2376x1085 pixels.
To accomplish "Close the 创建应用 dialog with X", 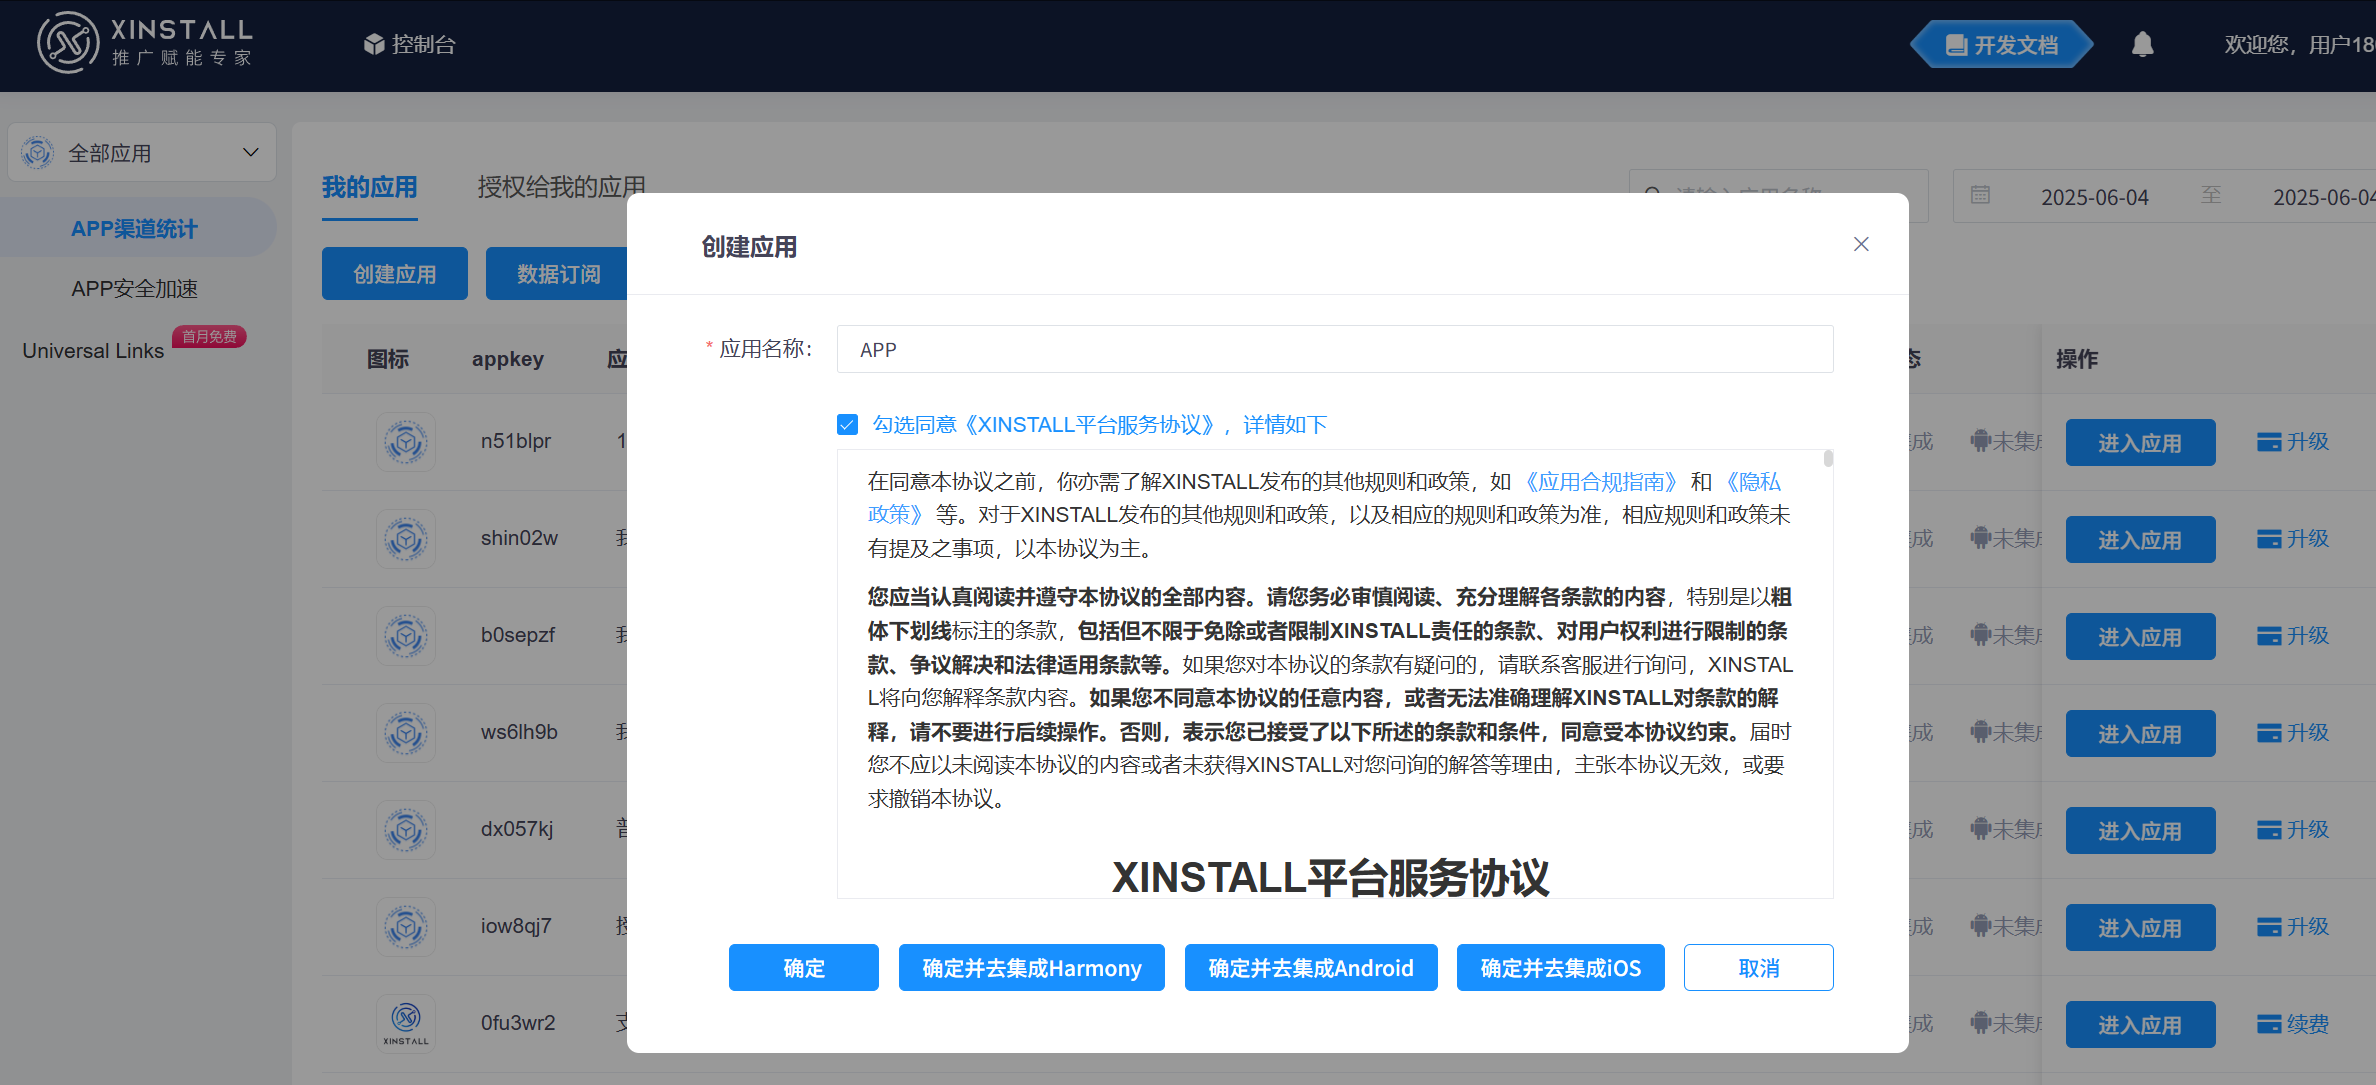I will [1861, 244].
